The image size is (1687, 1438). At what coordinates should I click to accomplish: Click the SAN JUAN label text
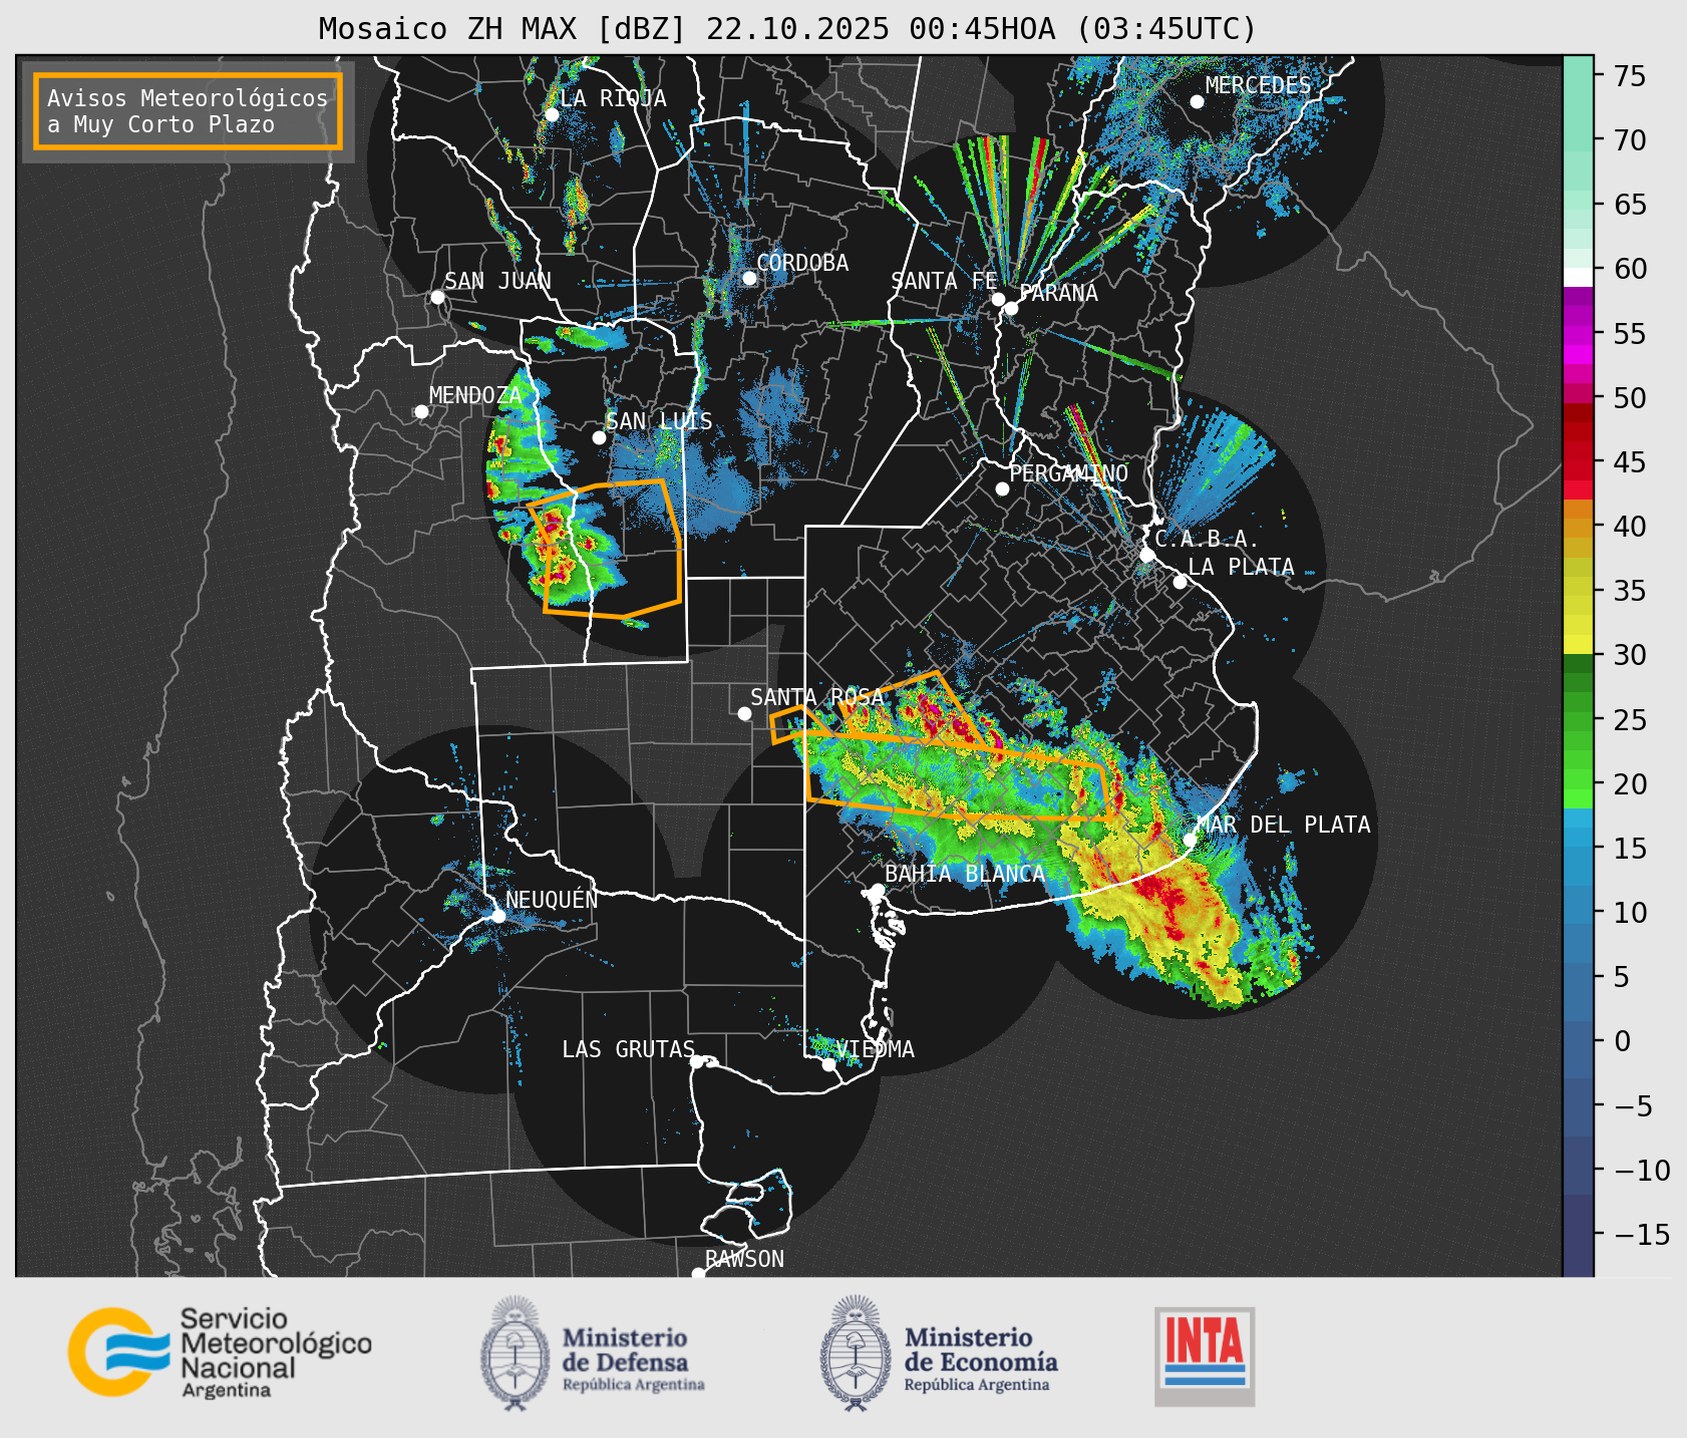[498, 282]
